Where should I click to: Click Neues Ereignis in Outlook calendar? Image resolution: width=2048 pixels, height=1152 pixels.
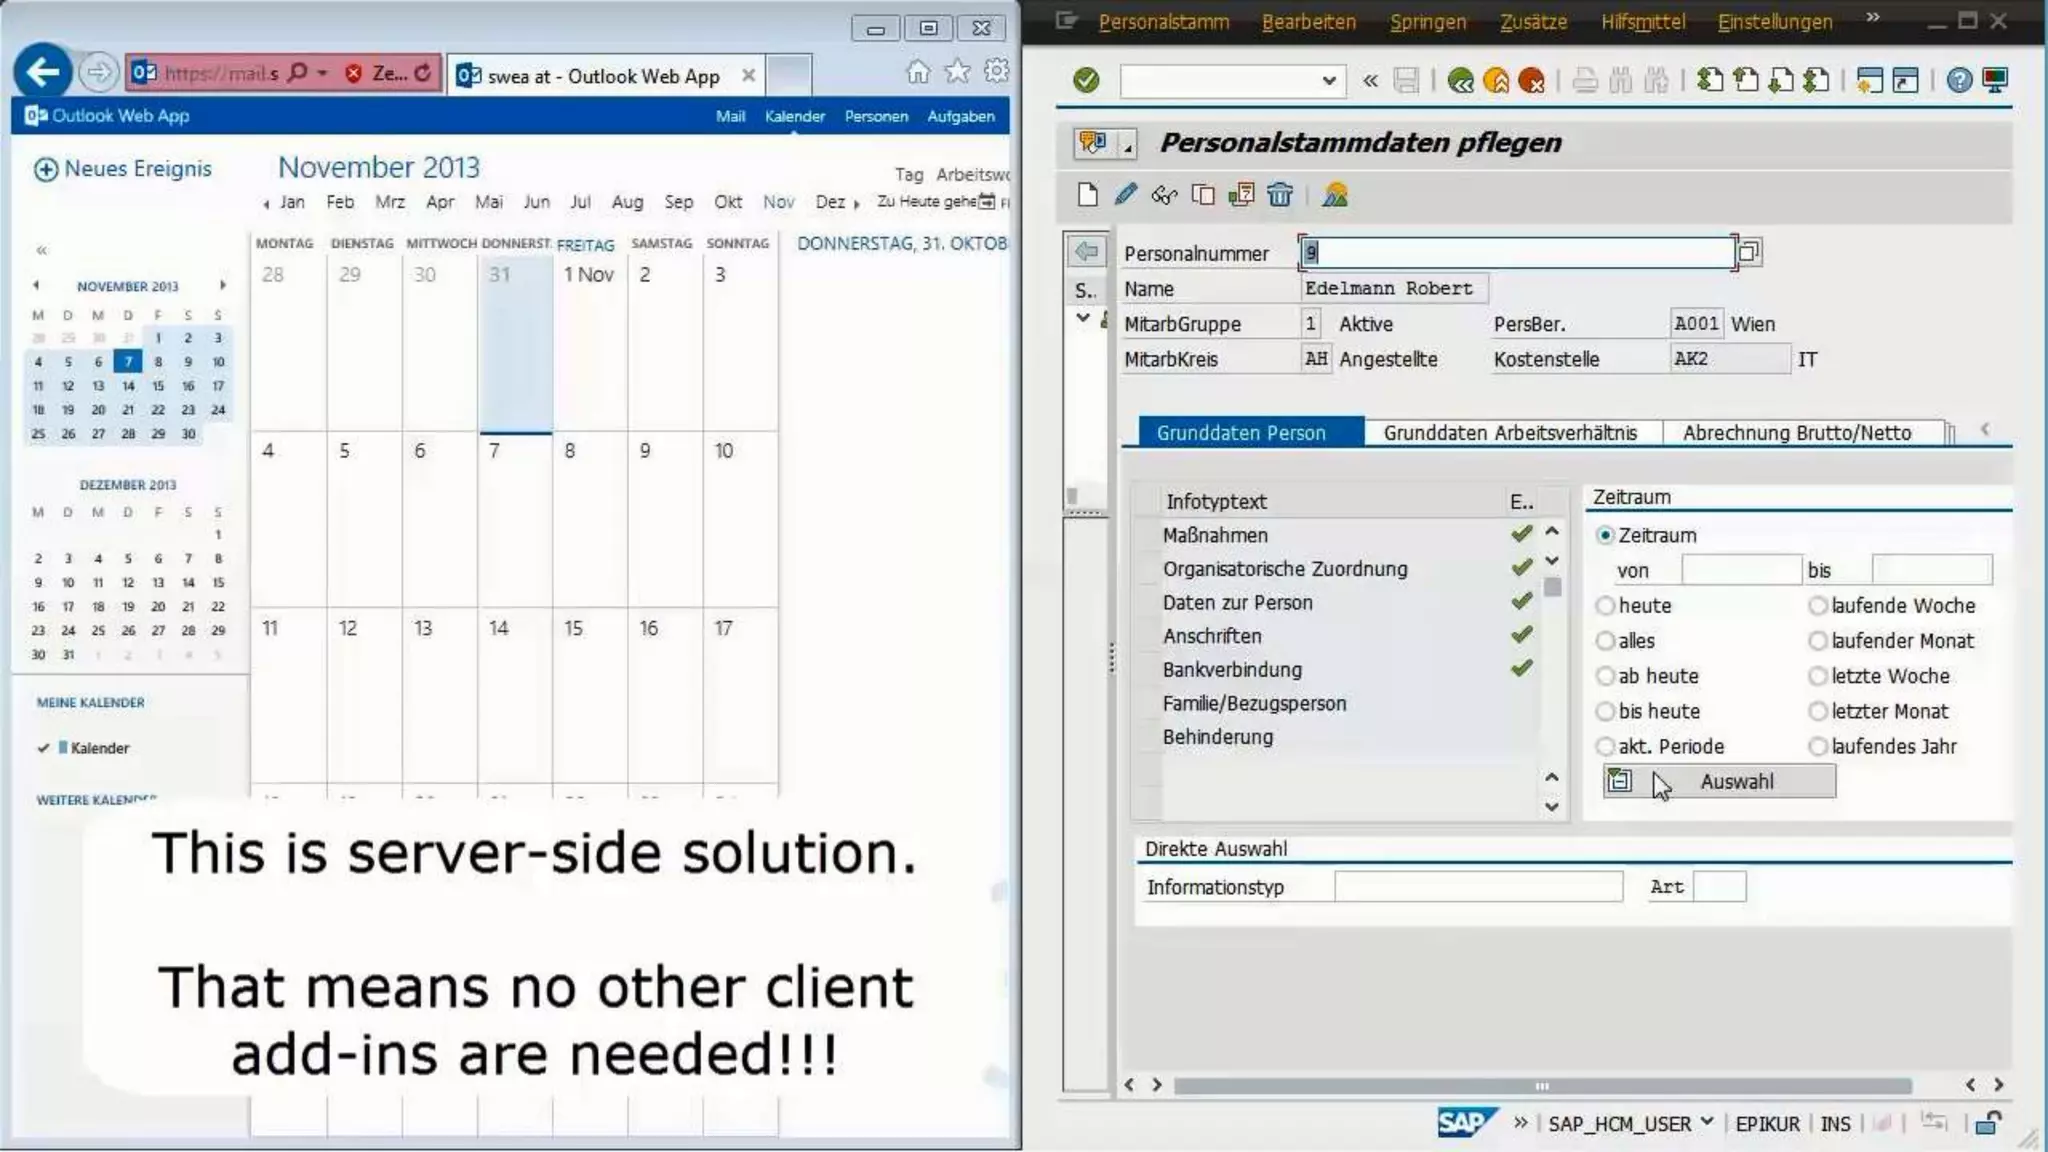124,169
